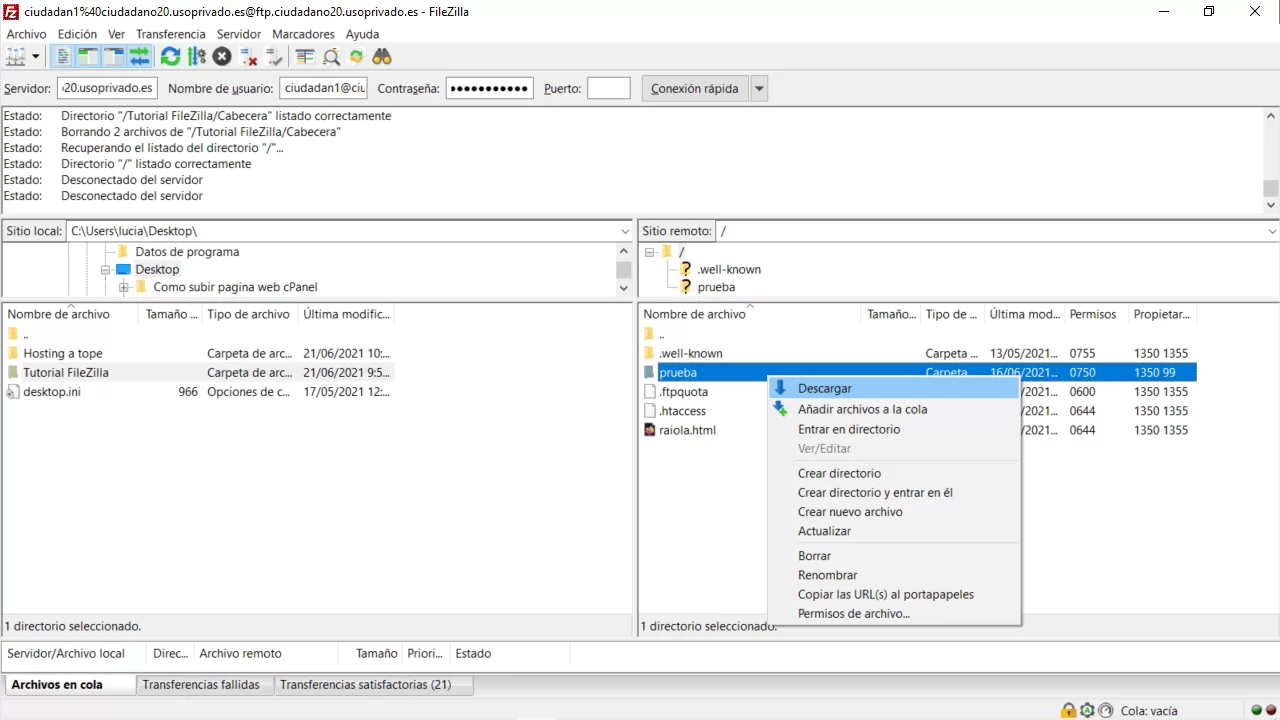Collapse the remote root tree node

pos(649,252)
